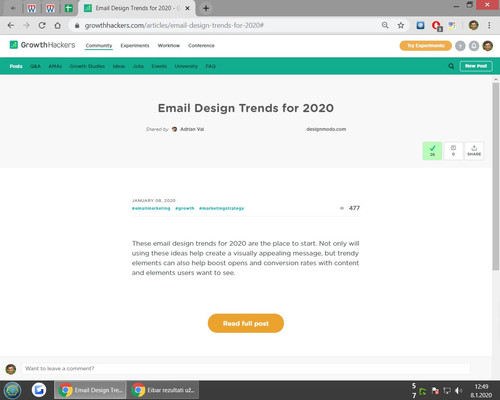Screen dimensions: 500x400
Task: Open the comments count button
Action: 453,151
